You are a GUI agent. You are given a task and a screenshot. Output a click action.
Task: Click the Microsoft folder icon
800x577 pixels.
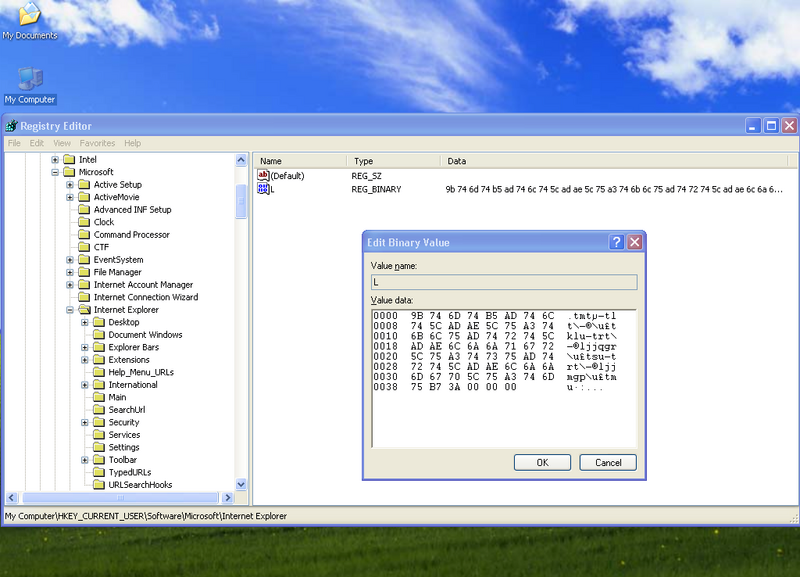[x=69, y=172]
